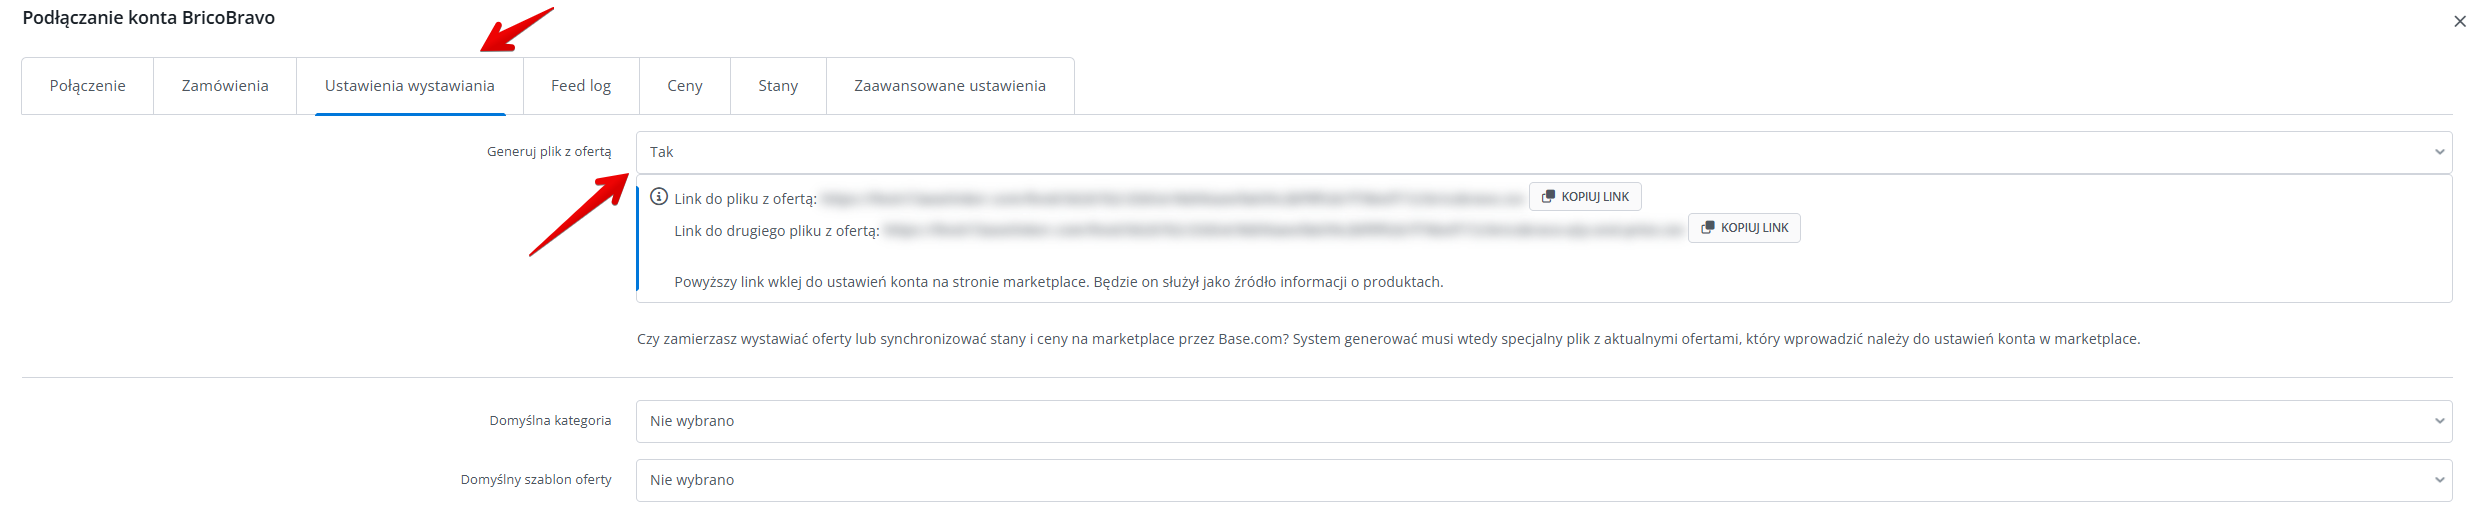This screenshot has width=2477, height=515.
Task: Click the Domyślny szablon oferty label
Action: point(536,480)
